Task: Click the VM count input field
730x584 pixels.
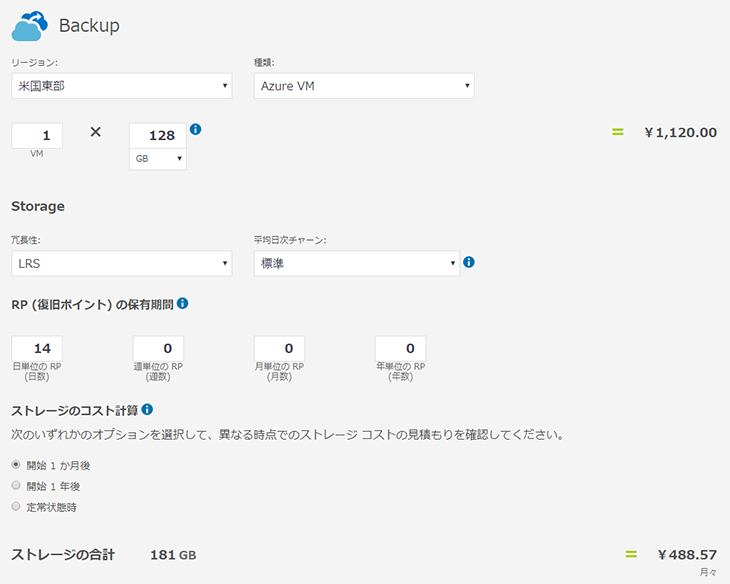Action: click(x=37, y=135)
